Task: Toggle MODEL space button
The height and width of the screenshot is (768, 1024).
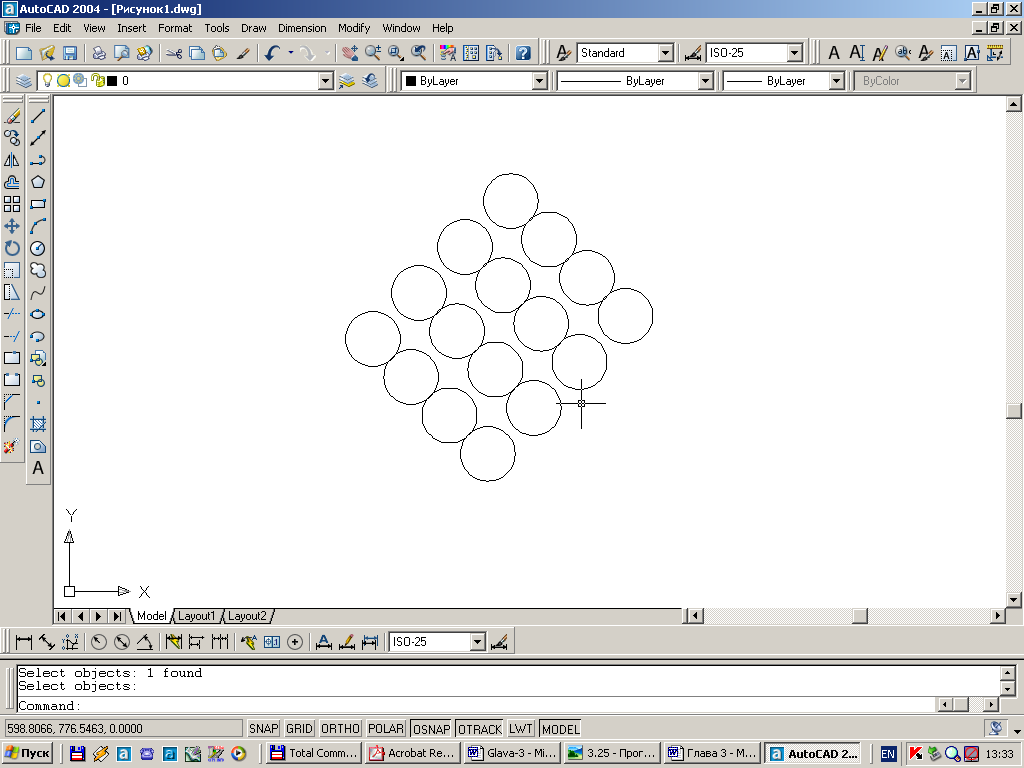Action: click(560, 729)
